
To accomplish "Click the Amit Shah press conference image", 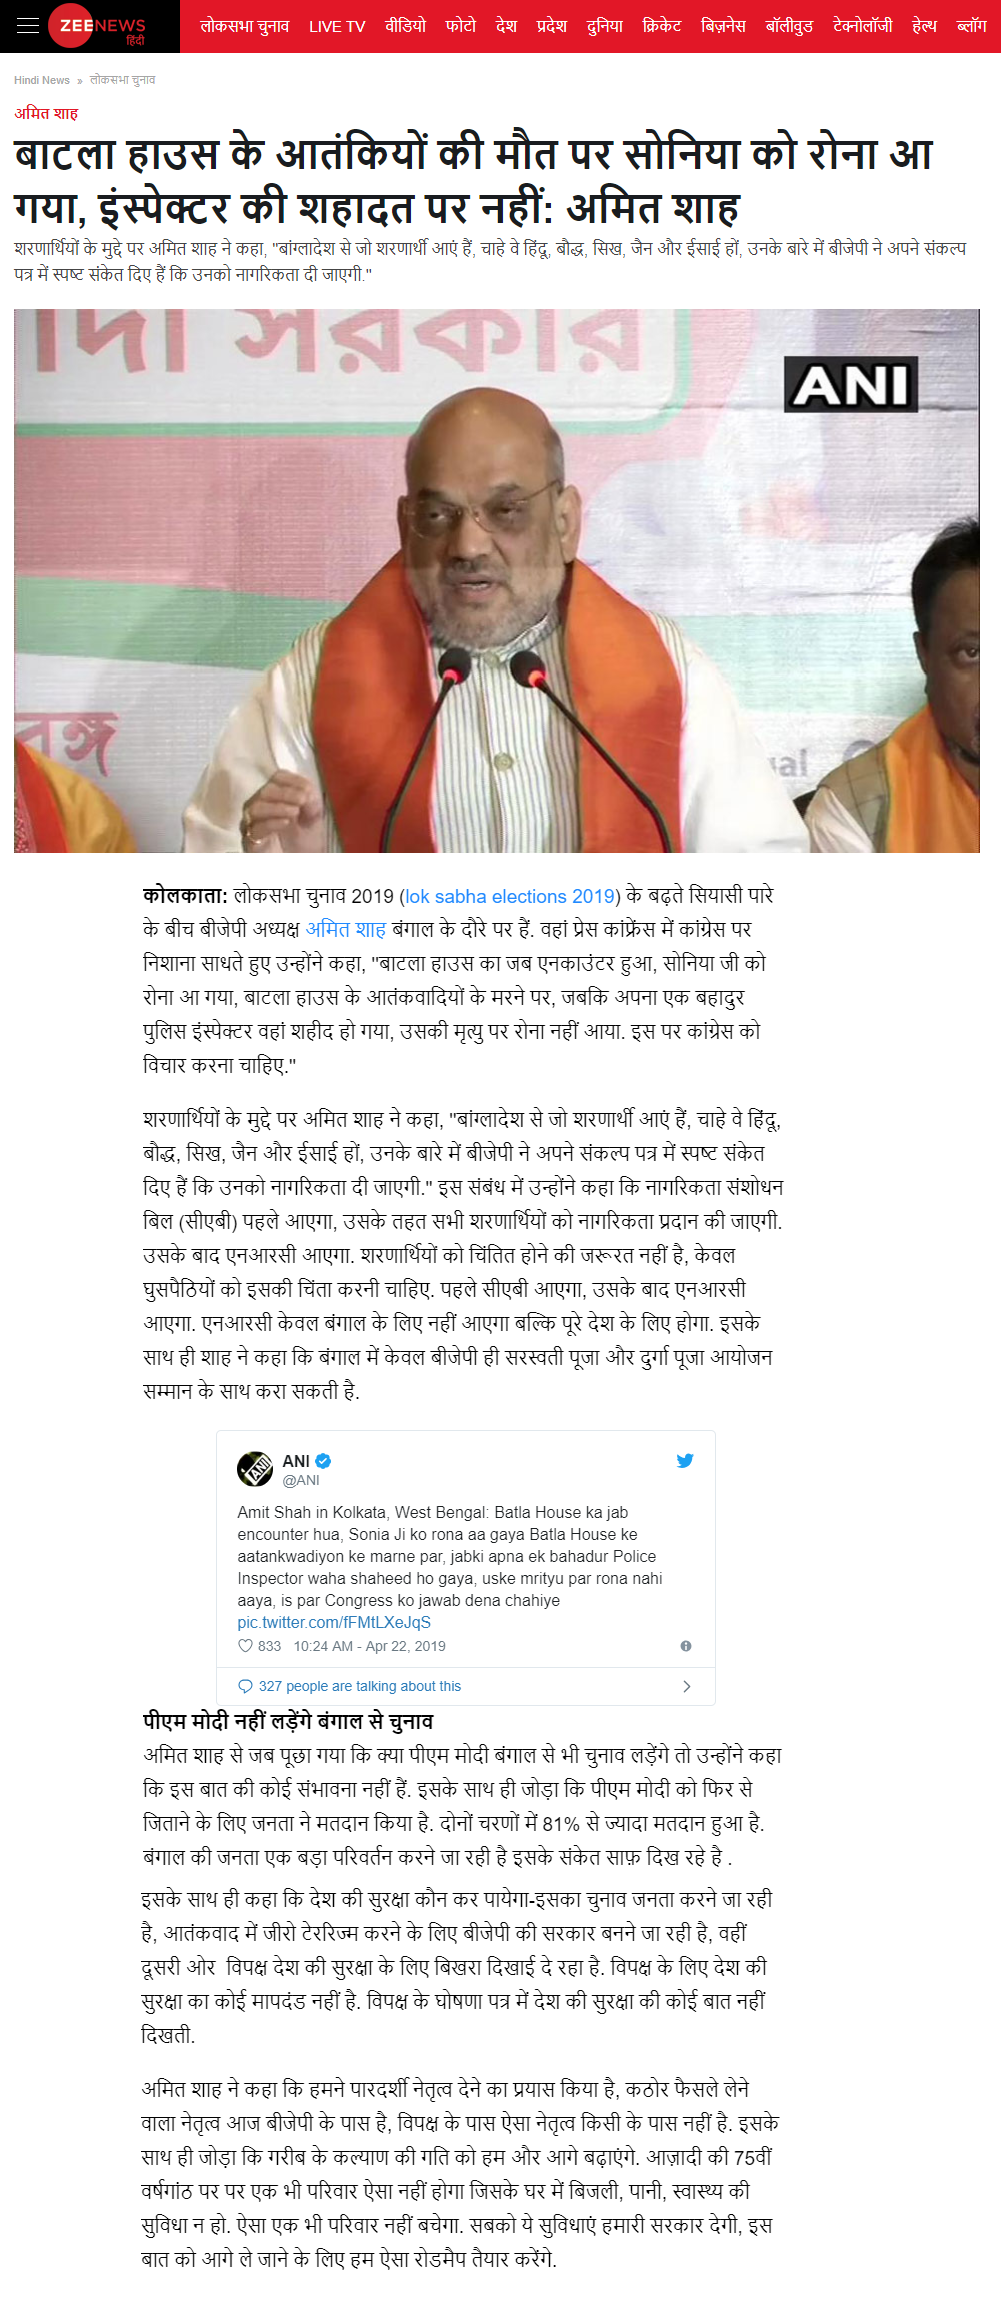I will 496,581.
